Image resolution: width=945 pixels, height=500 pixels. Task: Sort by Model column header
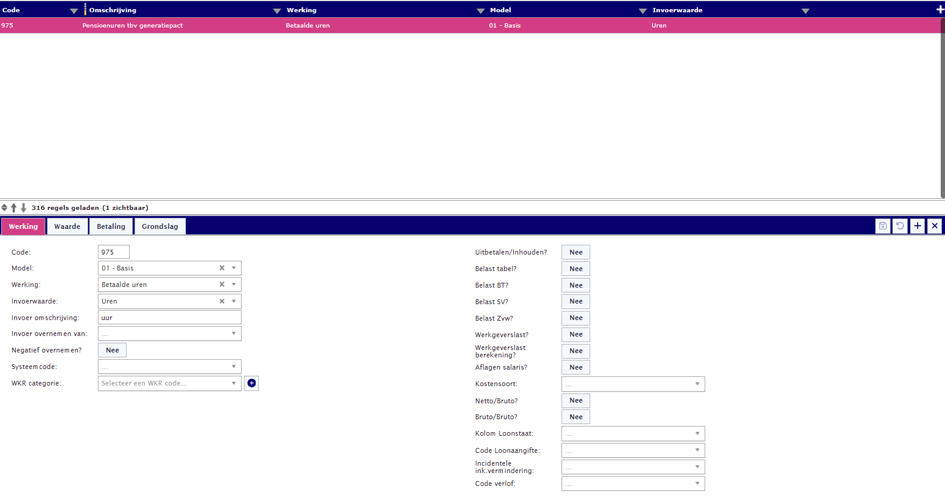tap(500, 10)
